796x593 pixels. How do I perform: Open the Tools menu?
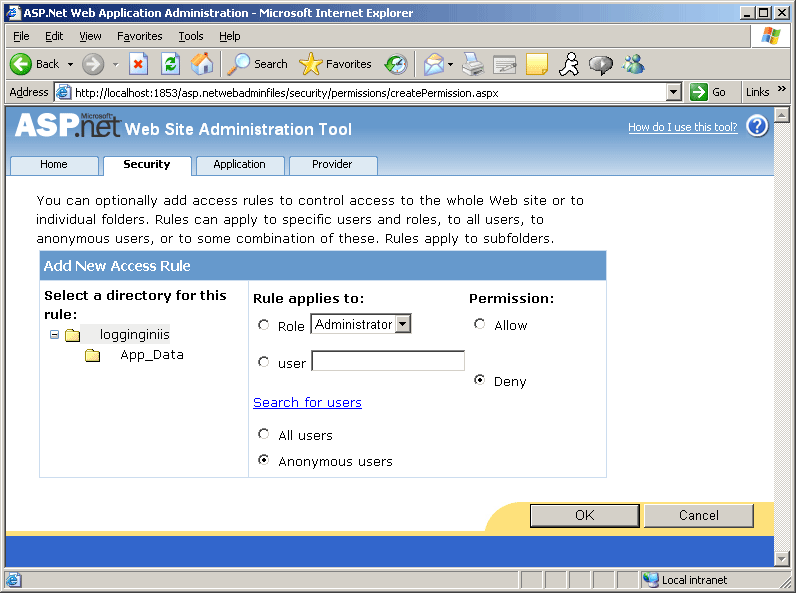(190, 36)
